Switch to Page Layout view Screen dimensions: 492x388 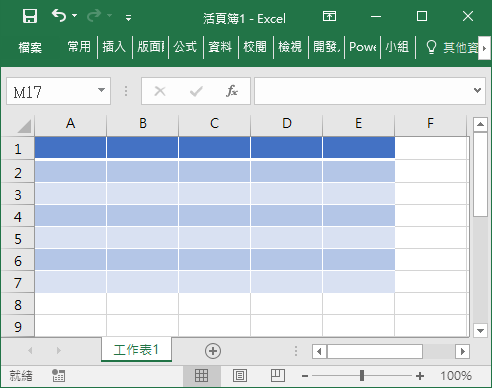pos(240,376)
